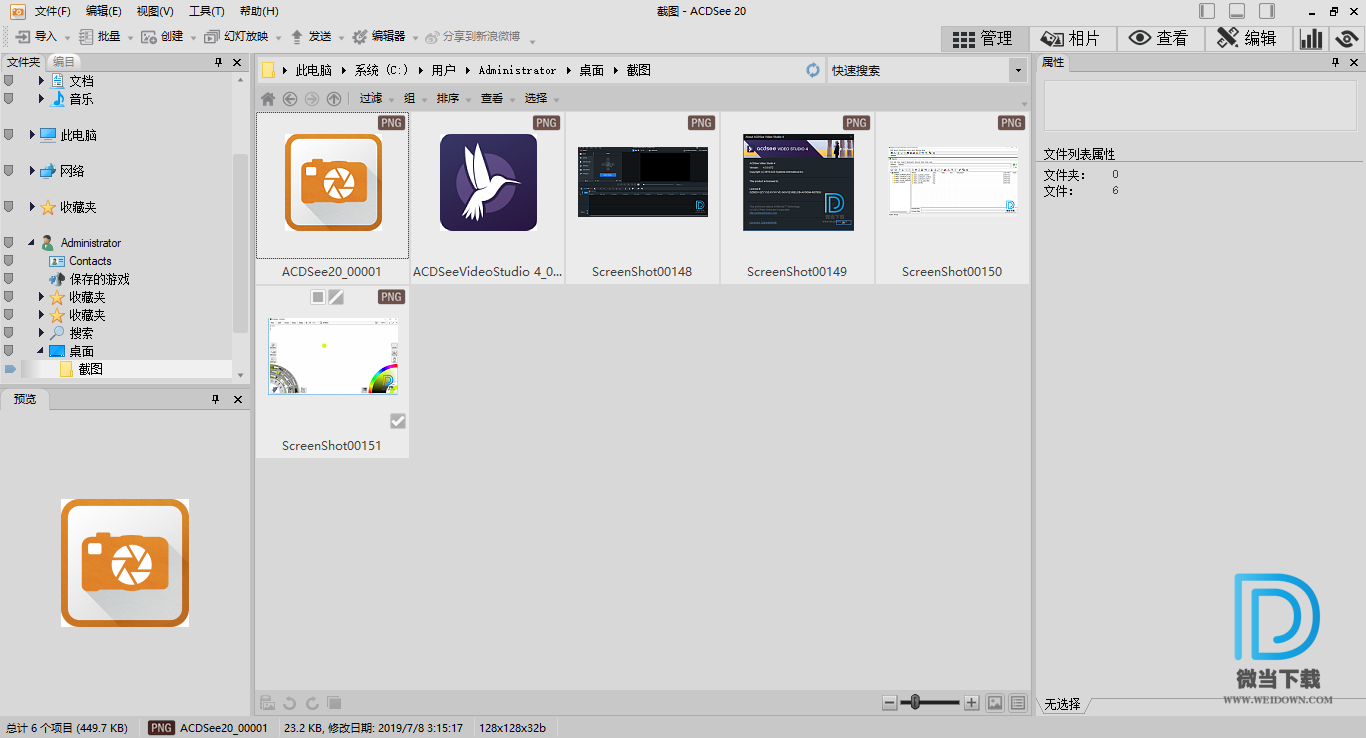1366x738 pixels.
Task: Open the 文件(F) menu
Action: (x=52, y=11)
